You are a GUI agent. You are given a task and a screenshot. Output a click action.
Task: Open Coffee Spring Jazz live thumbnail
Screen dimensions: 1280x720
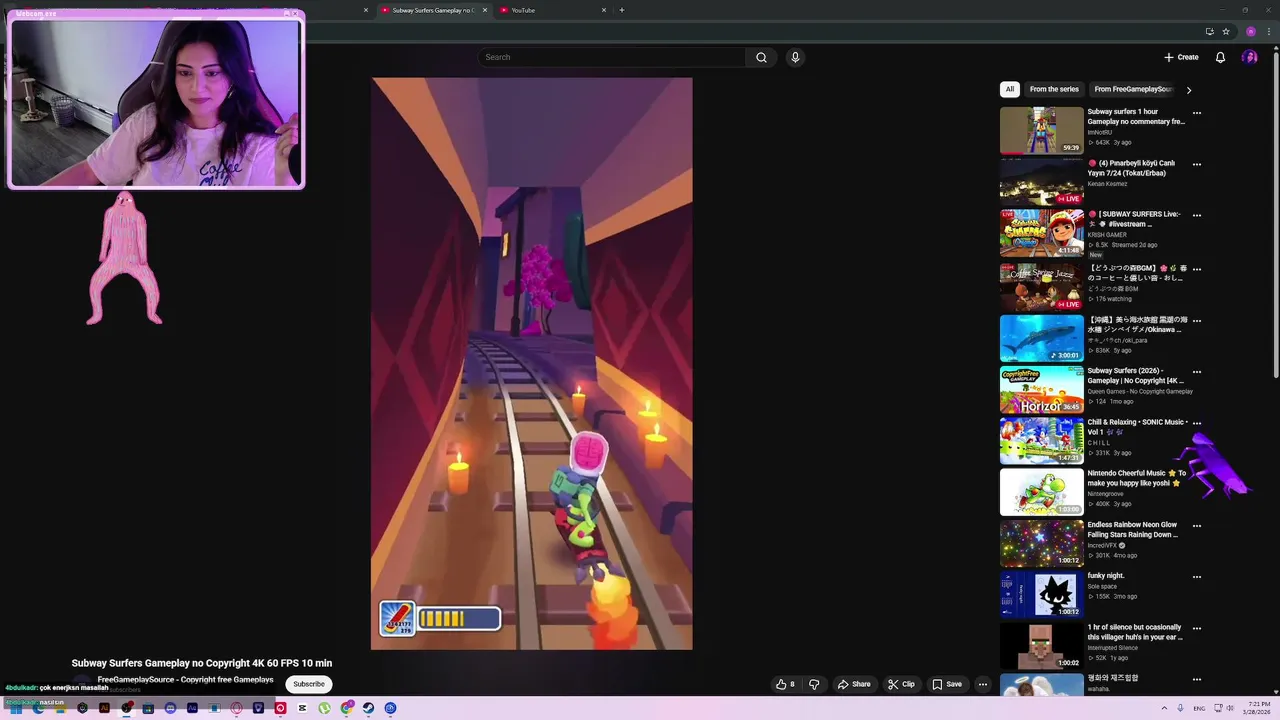(1042, 286)
